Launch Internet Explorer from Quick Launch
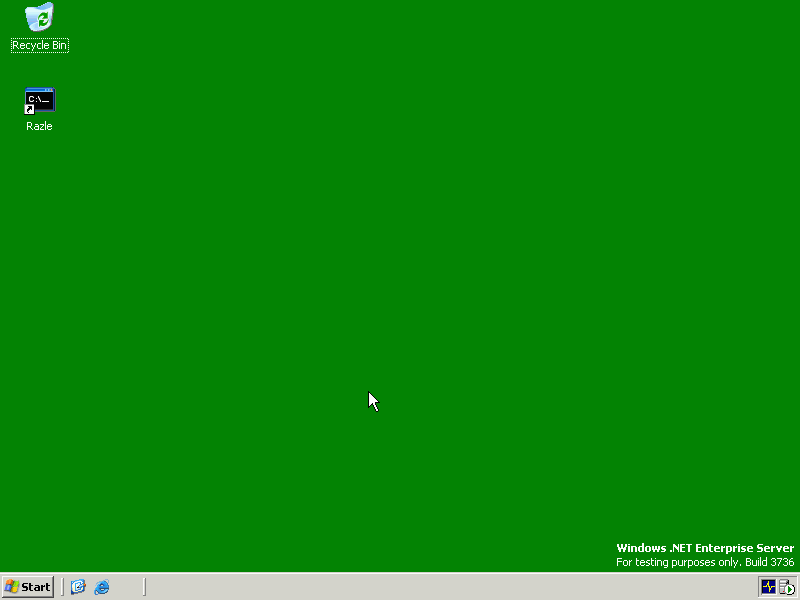The height and width of the screenshot is (600, 800). tap(101, 587)
